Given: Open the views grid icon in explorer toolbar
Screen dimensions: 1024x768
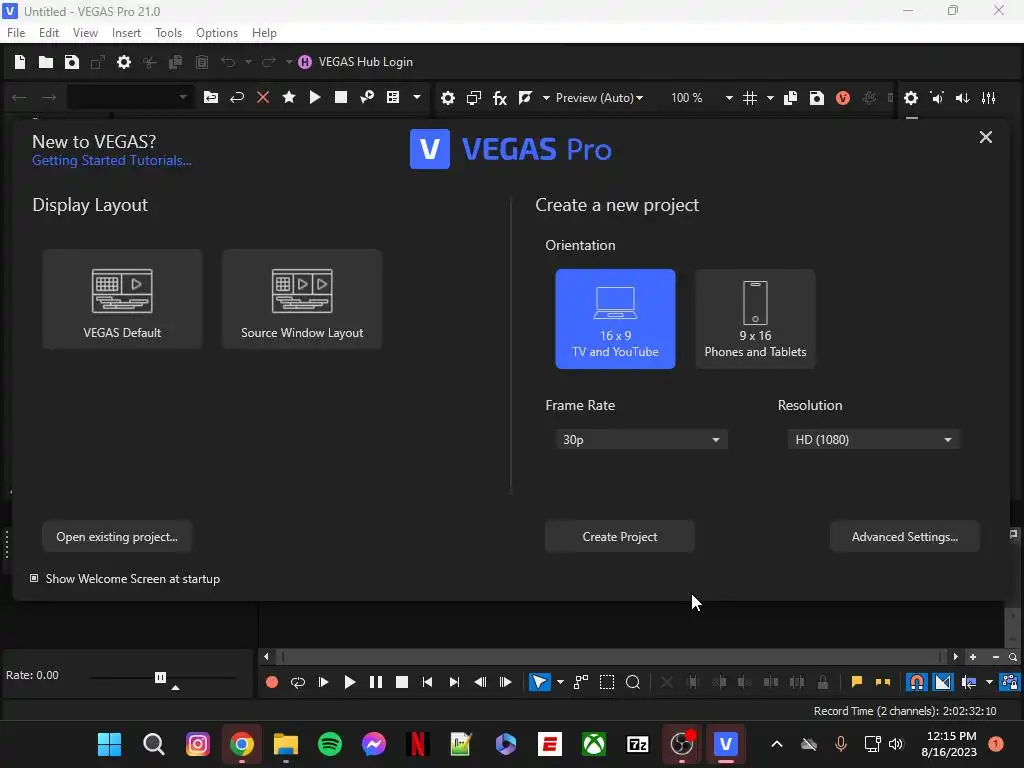Looking at the screenshot, I should [393, 97].
